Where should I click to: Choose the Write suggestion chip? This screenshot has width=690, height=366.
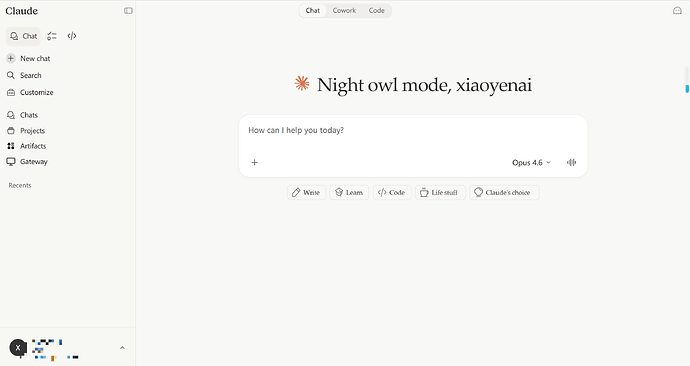[306, 193]
